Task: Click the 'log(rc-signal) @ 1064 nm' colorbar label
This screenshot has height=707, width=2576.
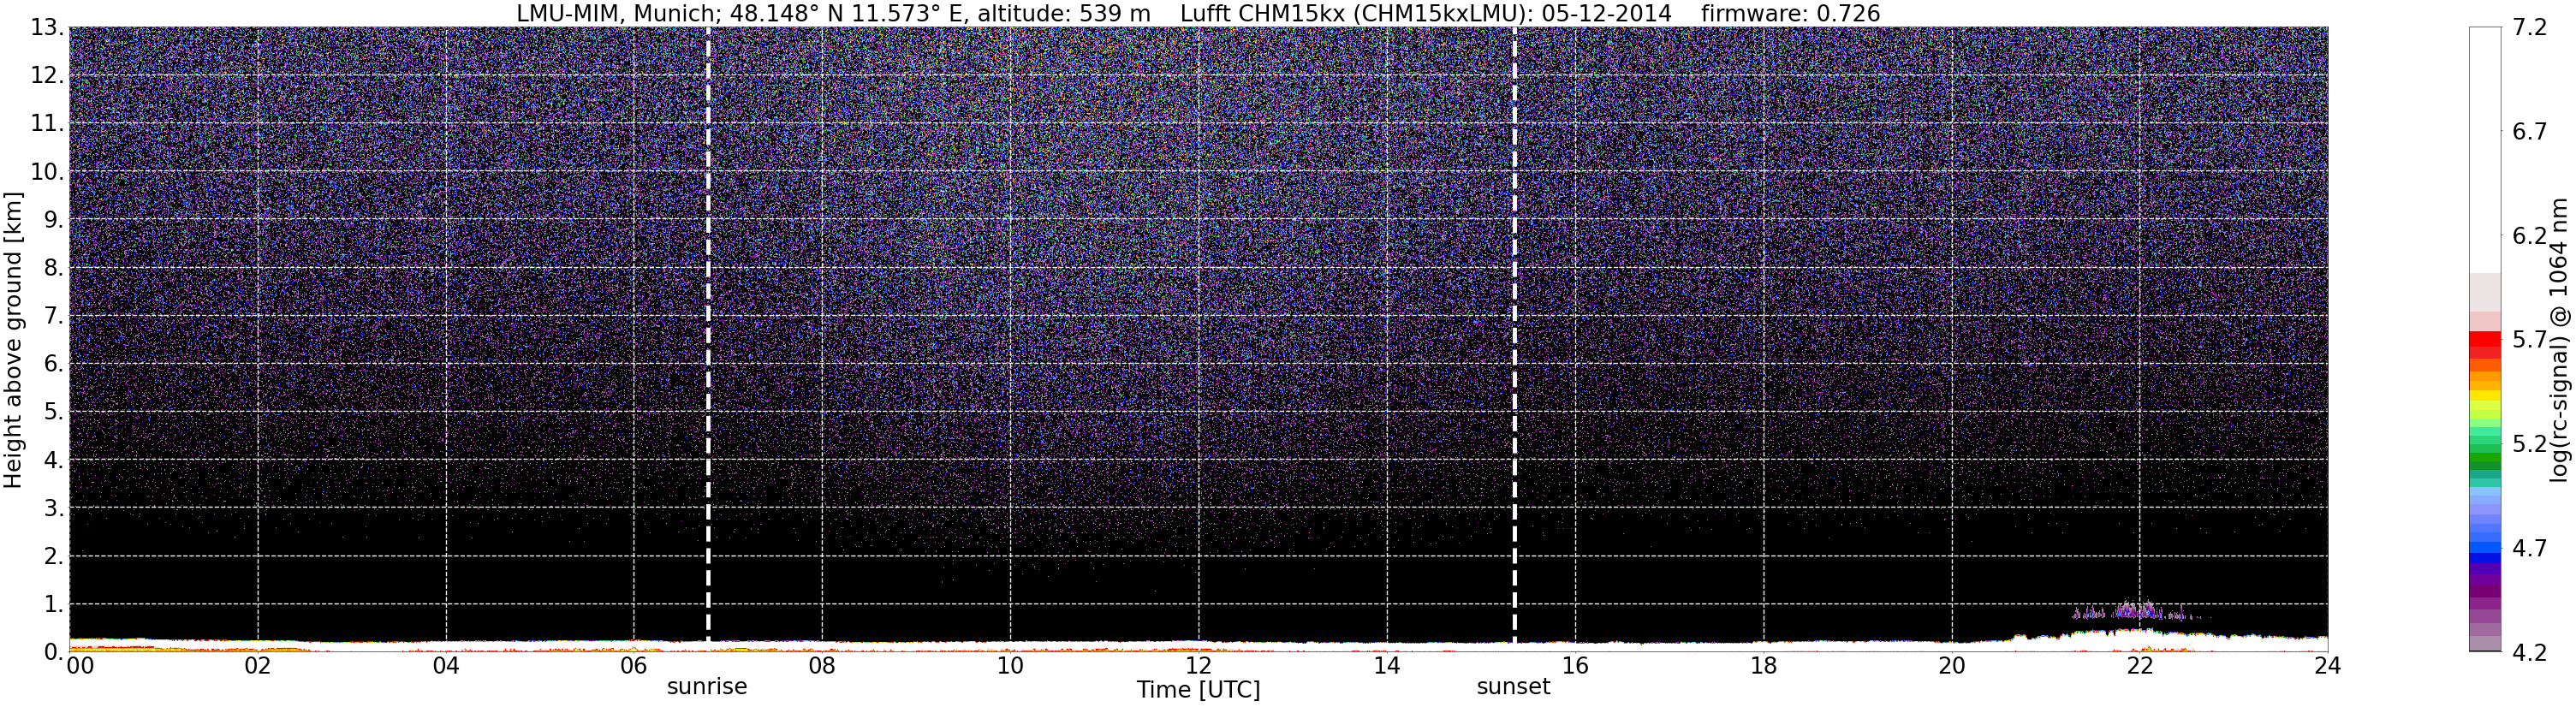Action: click(x=2559, y=340)
